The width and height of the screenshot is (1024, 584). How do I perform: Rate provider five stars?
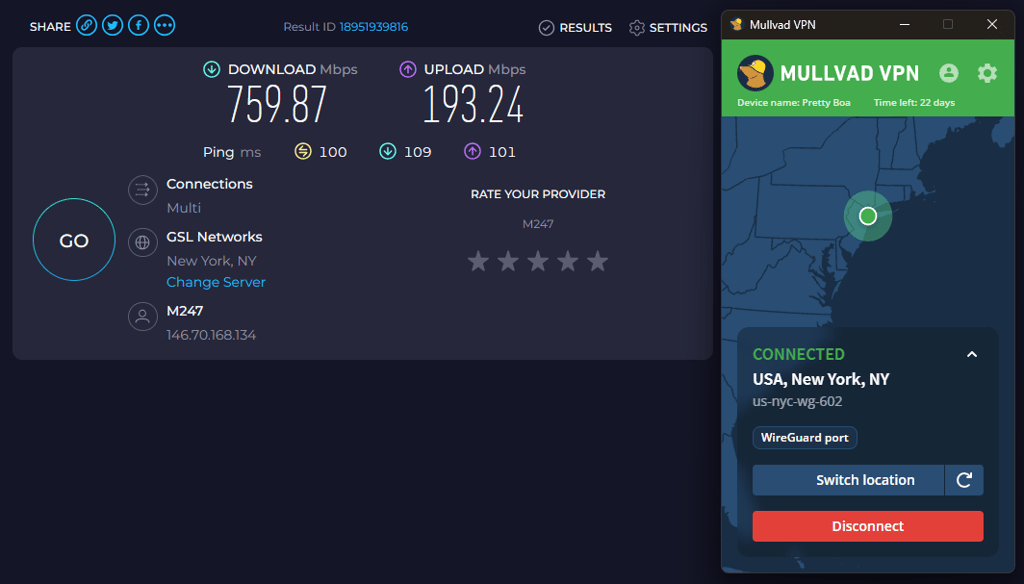point(598,261)
